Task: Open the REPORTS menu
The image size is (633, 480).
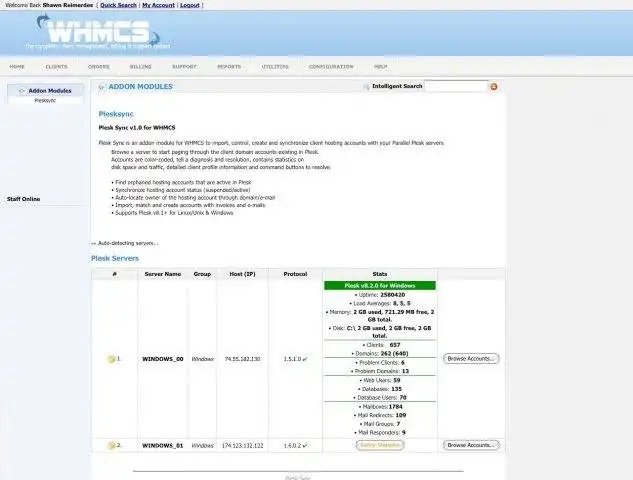Action: [229, 67]
